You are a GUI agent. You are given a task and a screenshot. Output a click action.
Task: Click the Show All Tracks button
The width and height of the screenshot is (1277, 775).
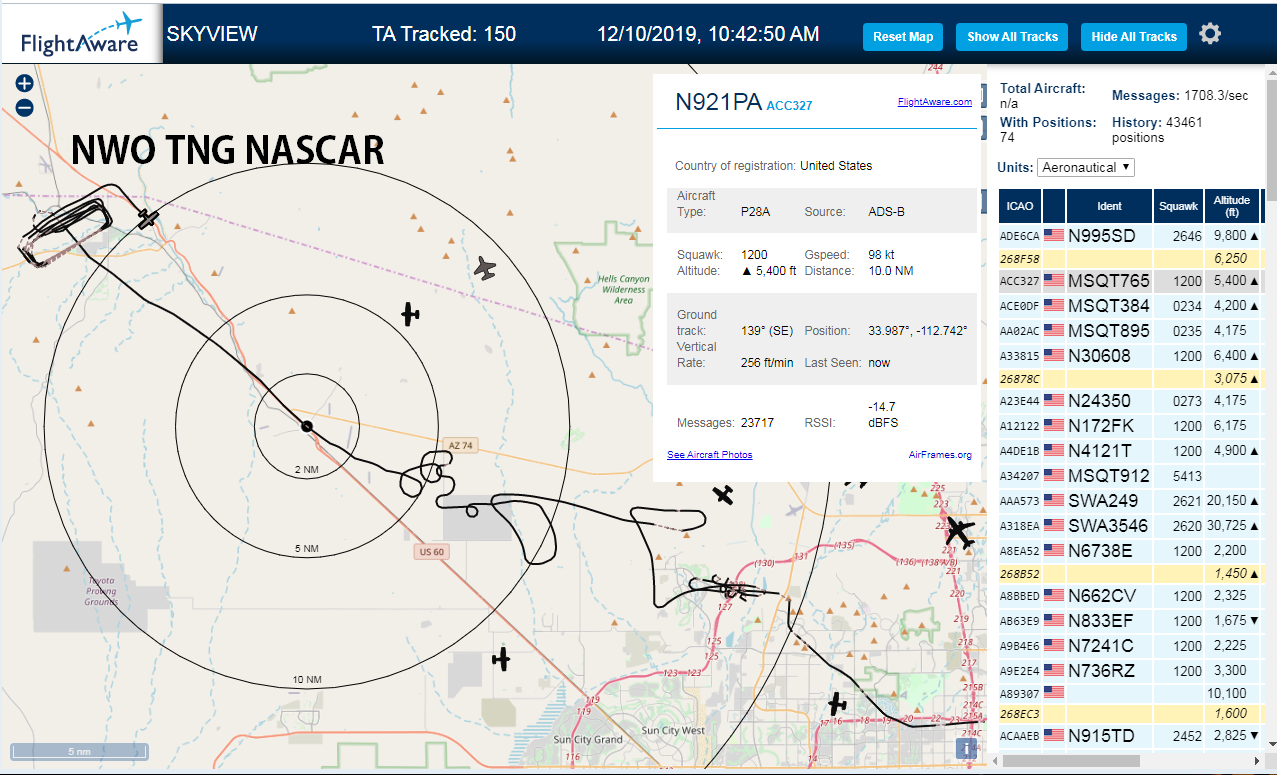point(1012,37)
